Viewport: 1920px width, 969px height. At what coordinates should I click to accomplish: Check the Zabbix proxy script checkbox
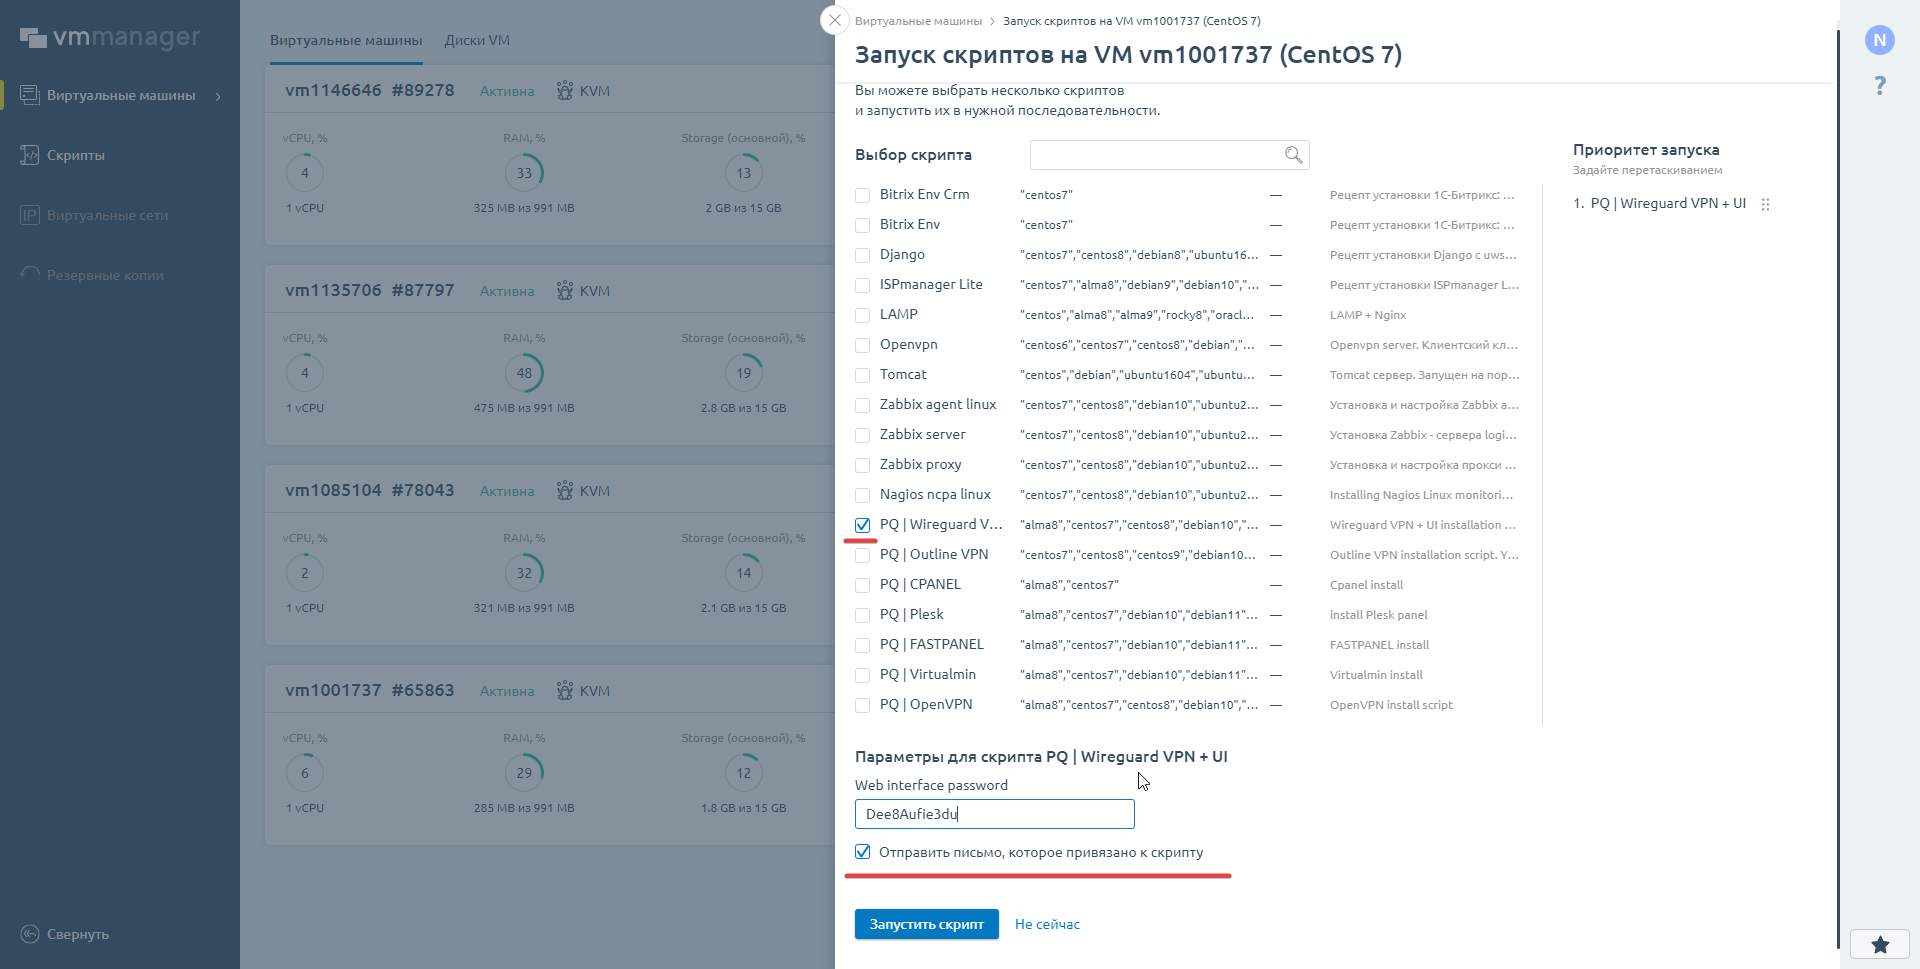click(862, 465)
